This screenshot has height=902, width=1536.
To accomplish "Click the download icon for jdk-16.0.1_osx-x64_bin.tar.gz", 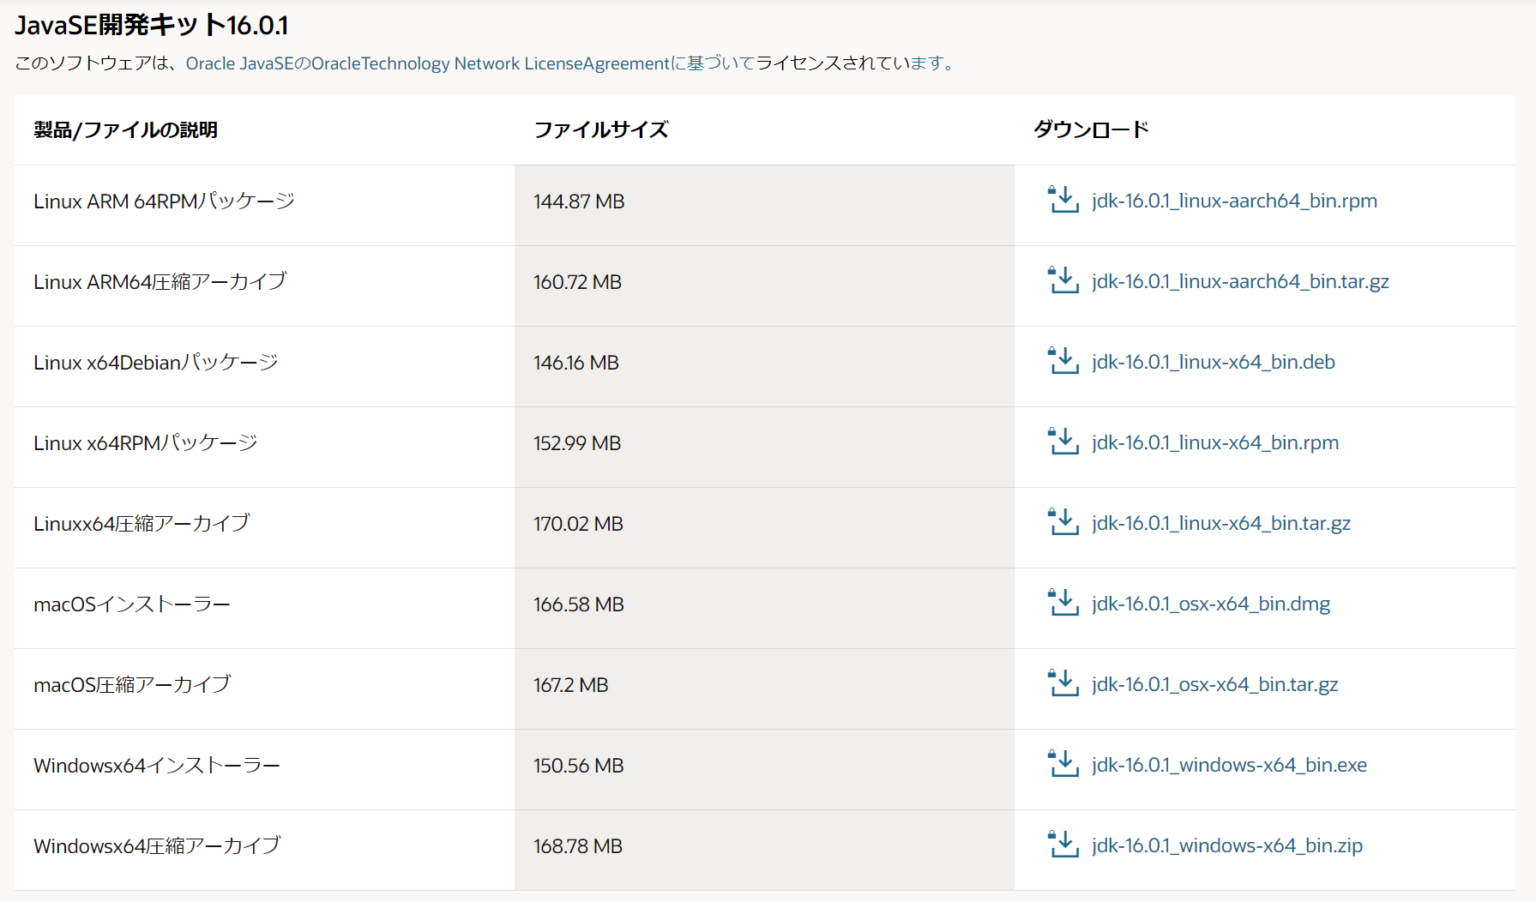I will coord(1063,684).
